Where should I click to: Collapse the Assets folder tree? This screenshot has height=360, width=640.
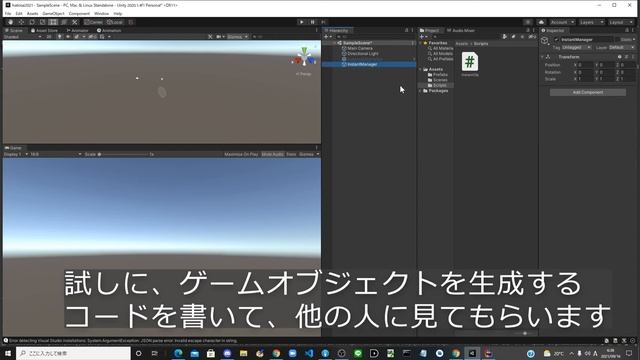[420, 69]
